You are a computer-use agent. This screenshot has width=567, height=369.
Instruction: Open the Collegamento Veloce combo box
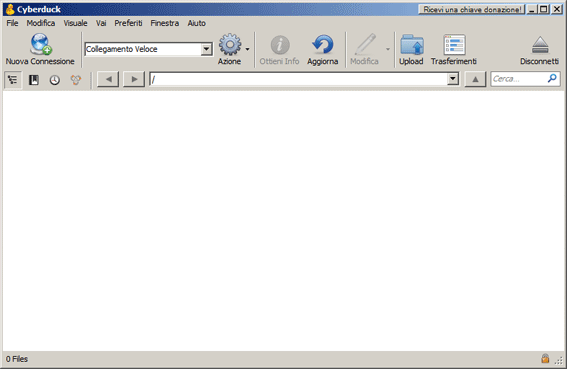click(149, 49)
